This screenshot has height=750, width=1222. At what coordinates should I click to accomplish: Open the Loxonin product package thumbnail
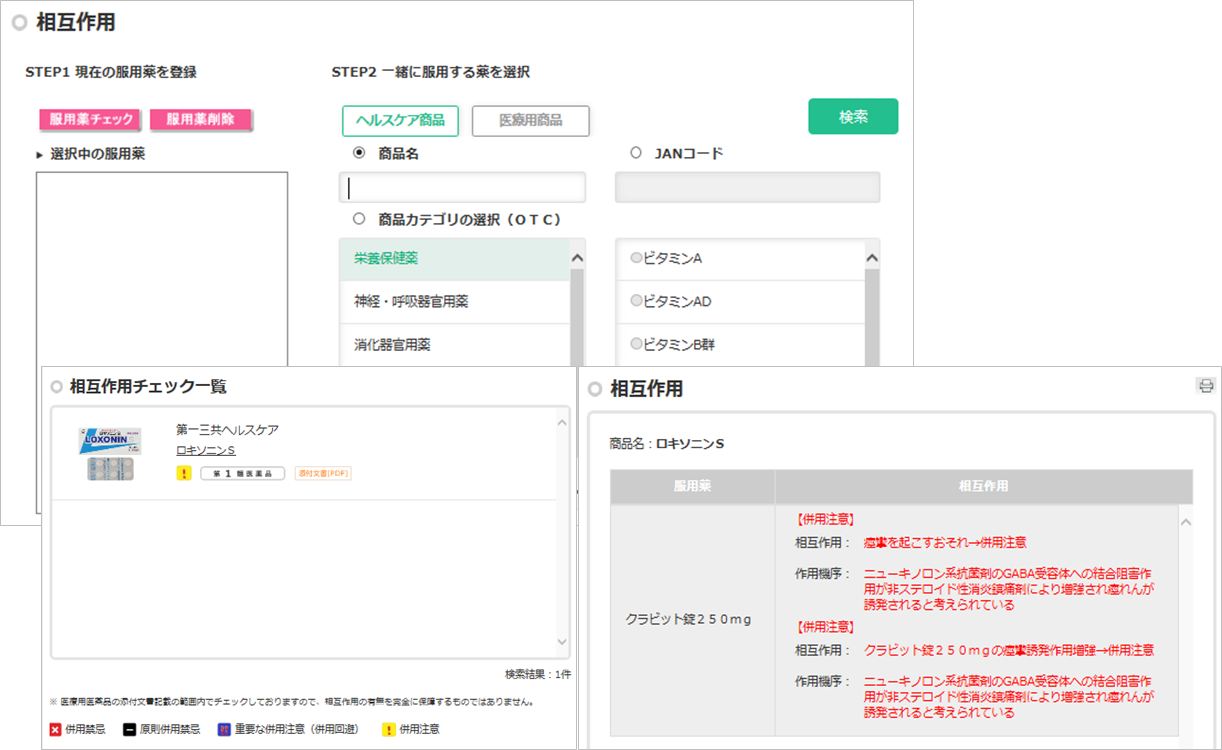[111, 455]
